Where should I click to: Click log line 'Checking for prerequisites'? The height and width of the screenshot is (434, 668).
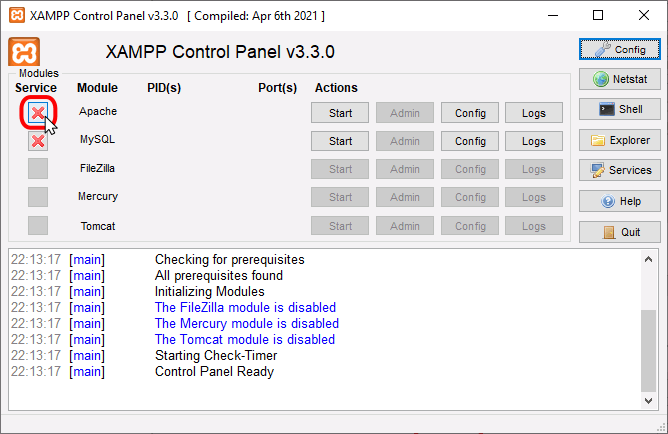point(230,259)
